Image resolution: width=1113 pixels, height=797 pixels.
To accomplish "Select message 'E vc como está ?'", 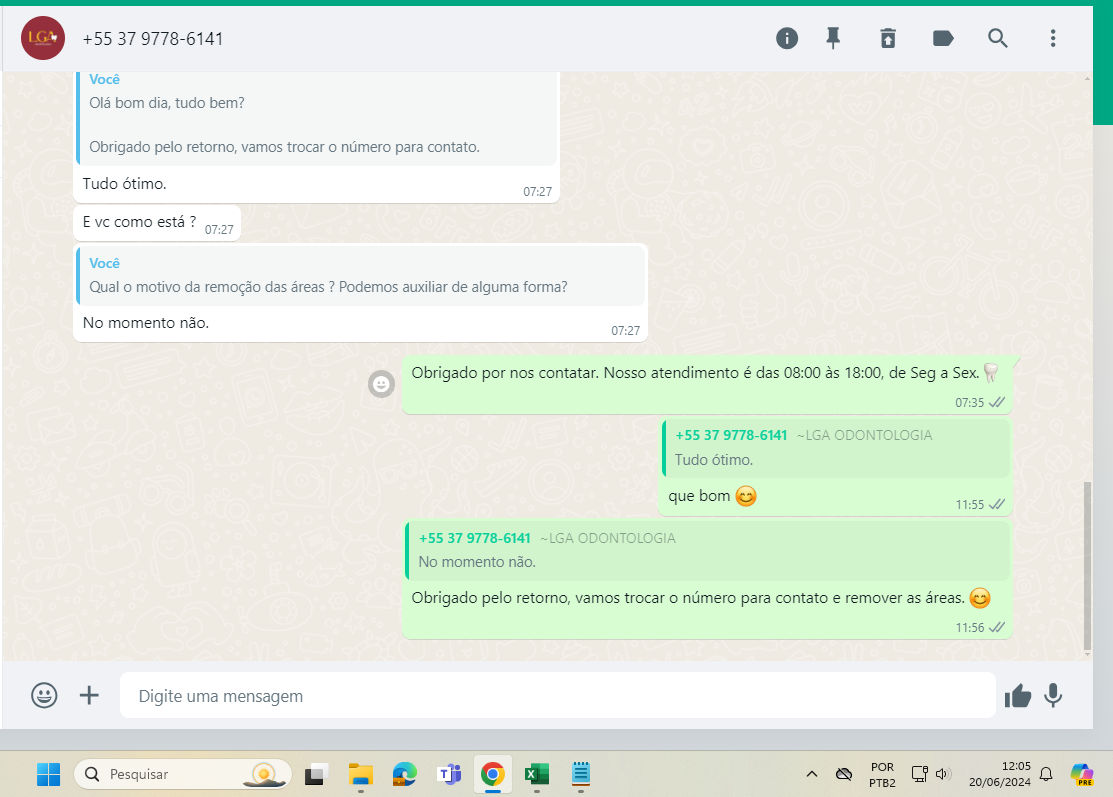I will pyautogui.click(x=157, y=223).
